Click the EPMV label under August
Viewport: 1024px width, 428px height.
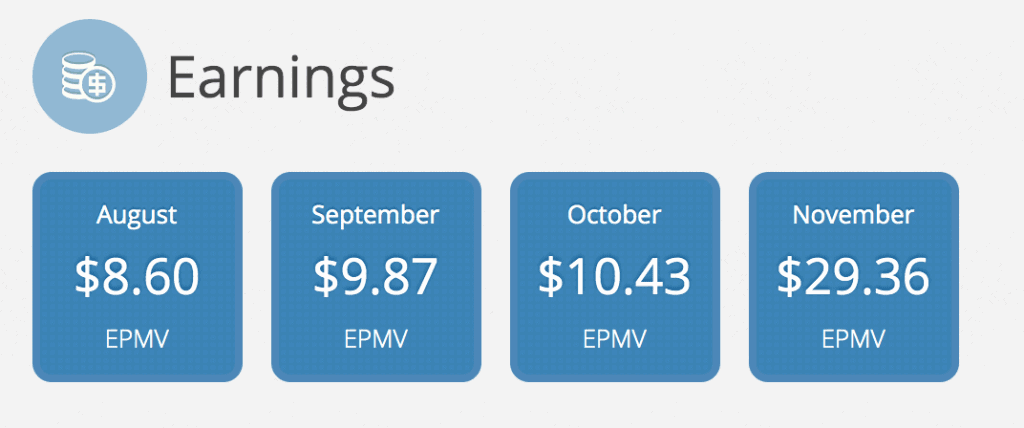[x=137, y=338]
